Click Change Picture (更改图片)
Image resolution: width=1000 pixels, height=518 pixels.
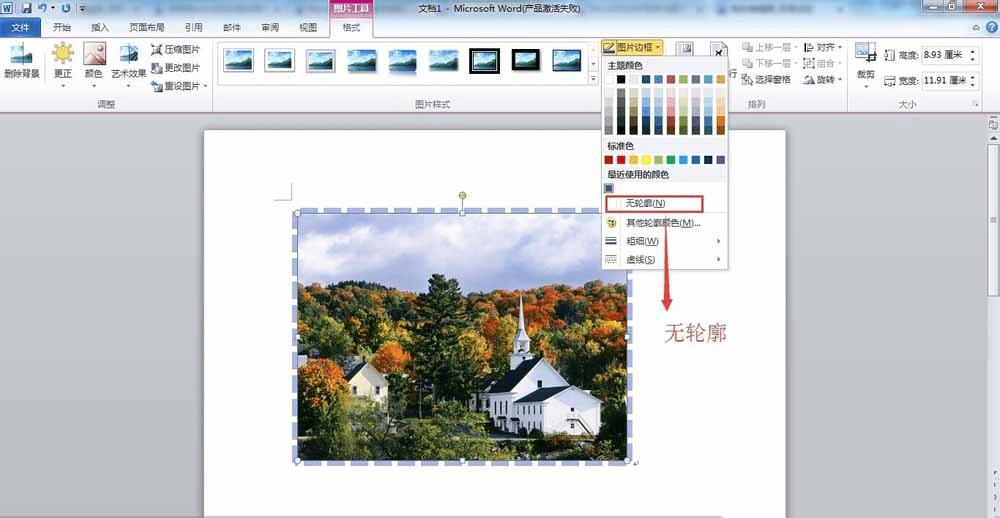click(x=176, y=68)
